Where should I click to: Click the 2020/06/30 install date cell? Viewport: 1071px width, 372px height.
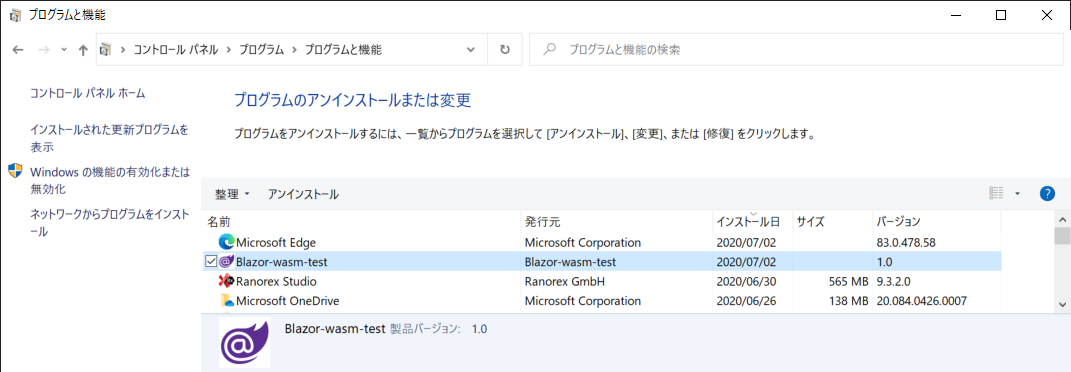point(746,281)
